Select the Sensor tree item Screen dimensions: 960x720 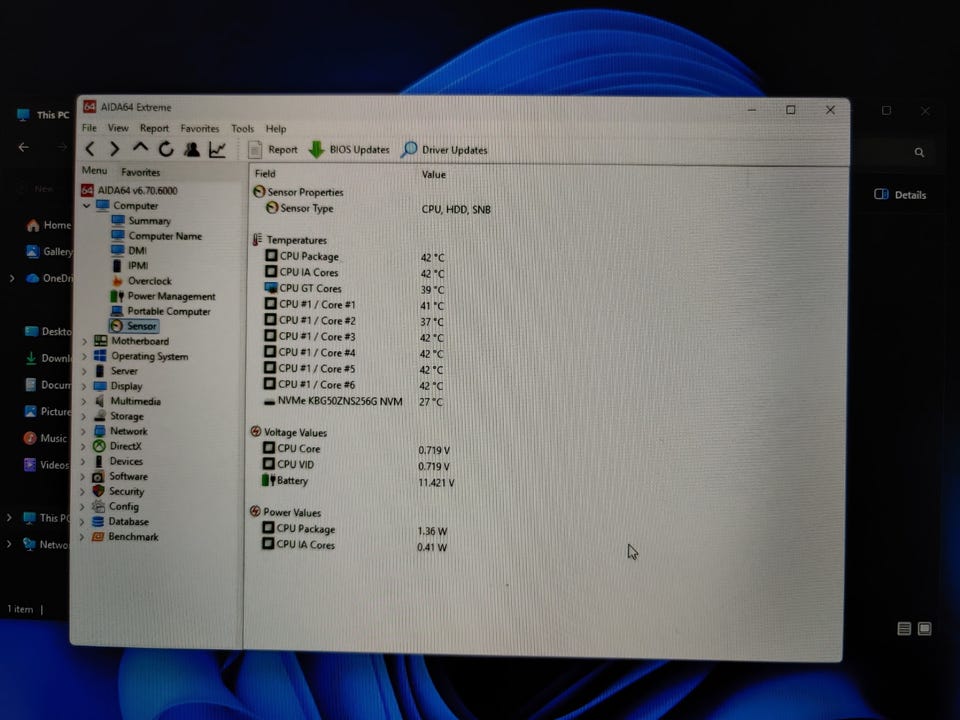click(133, 326)
